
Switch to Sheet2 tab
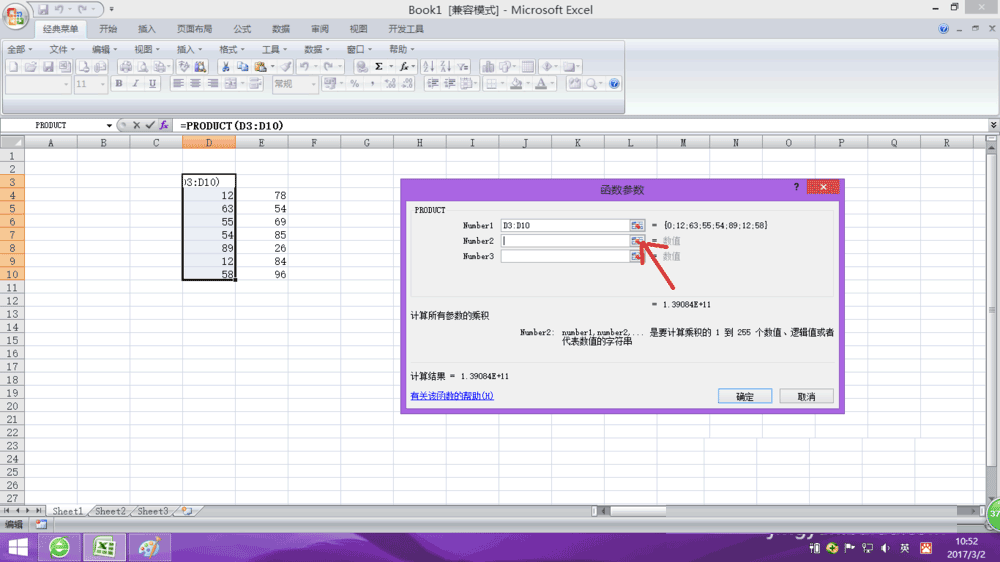pyautogui.click(x=110, y=511)
